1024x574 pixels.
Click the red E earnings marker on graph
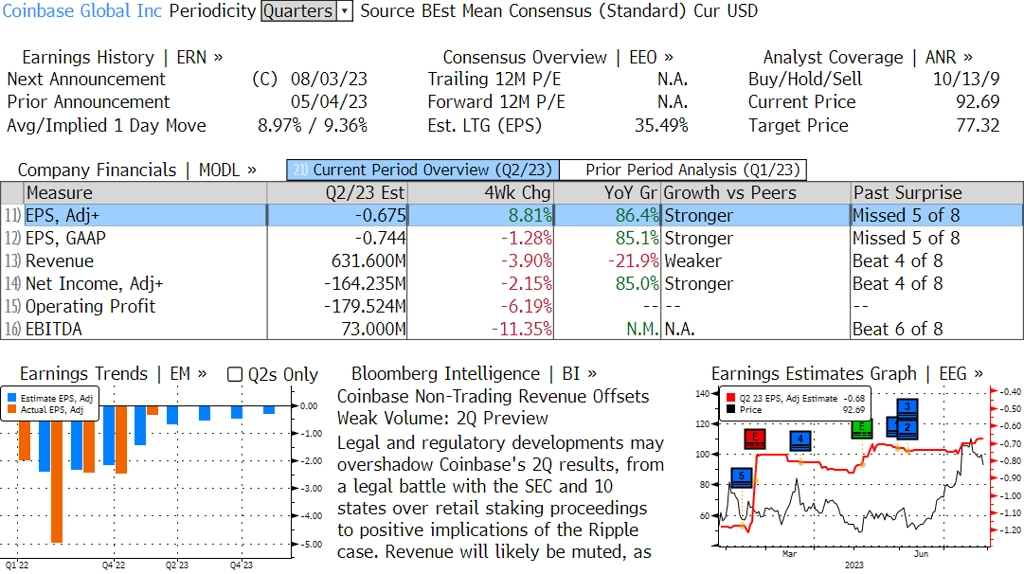pos(755,438)
